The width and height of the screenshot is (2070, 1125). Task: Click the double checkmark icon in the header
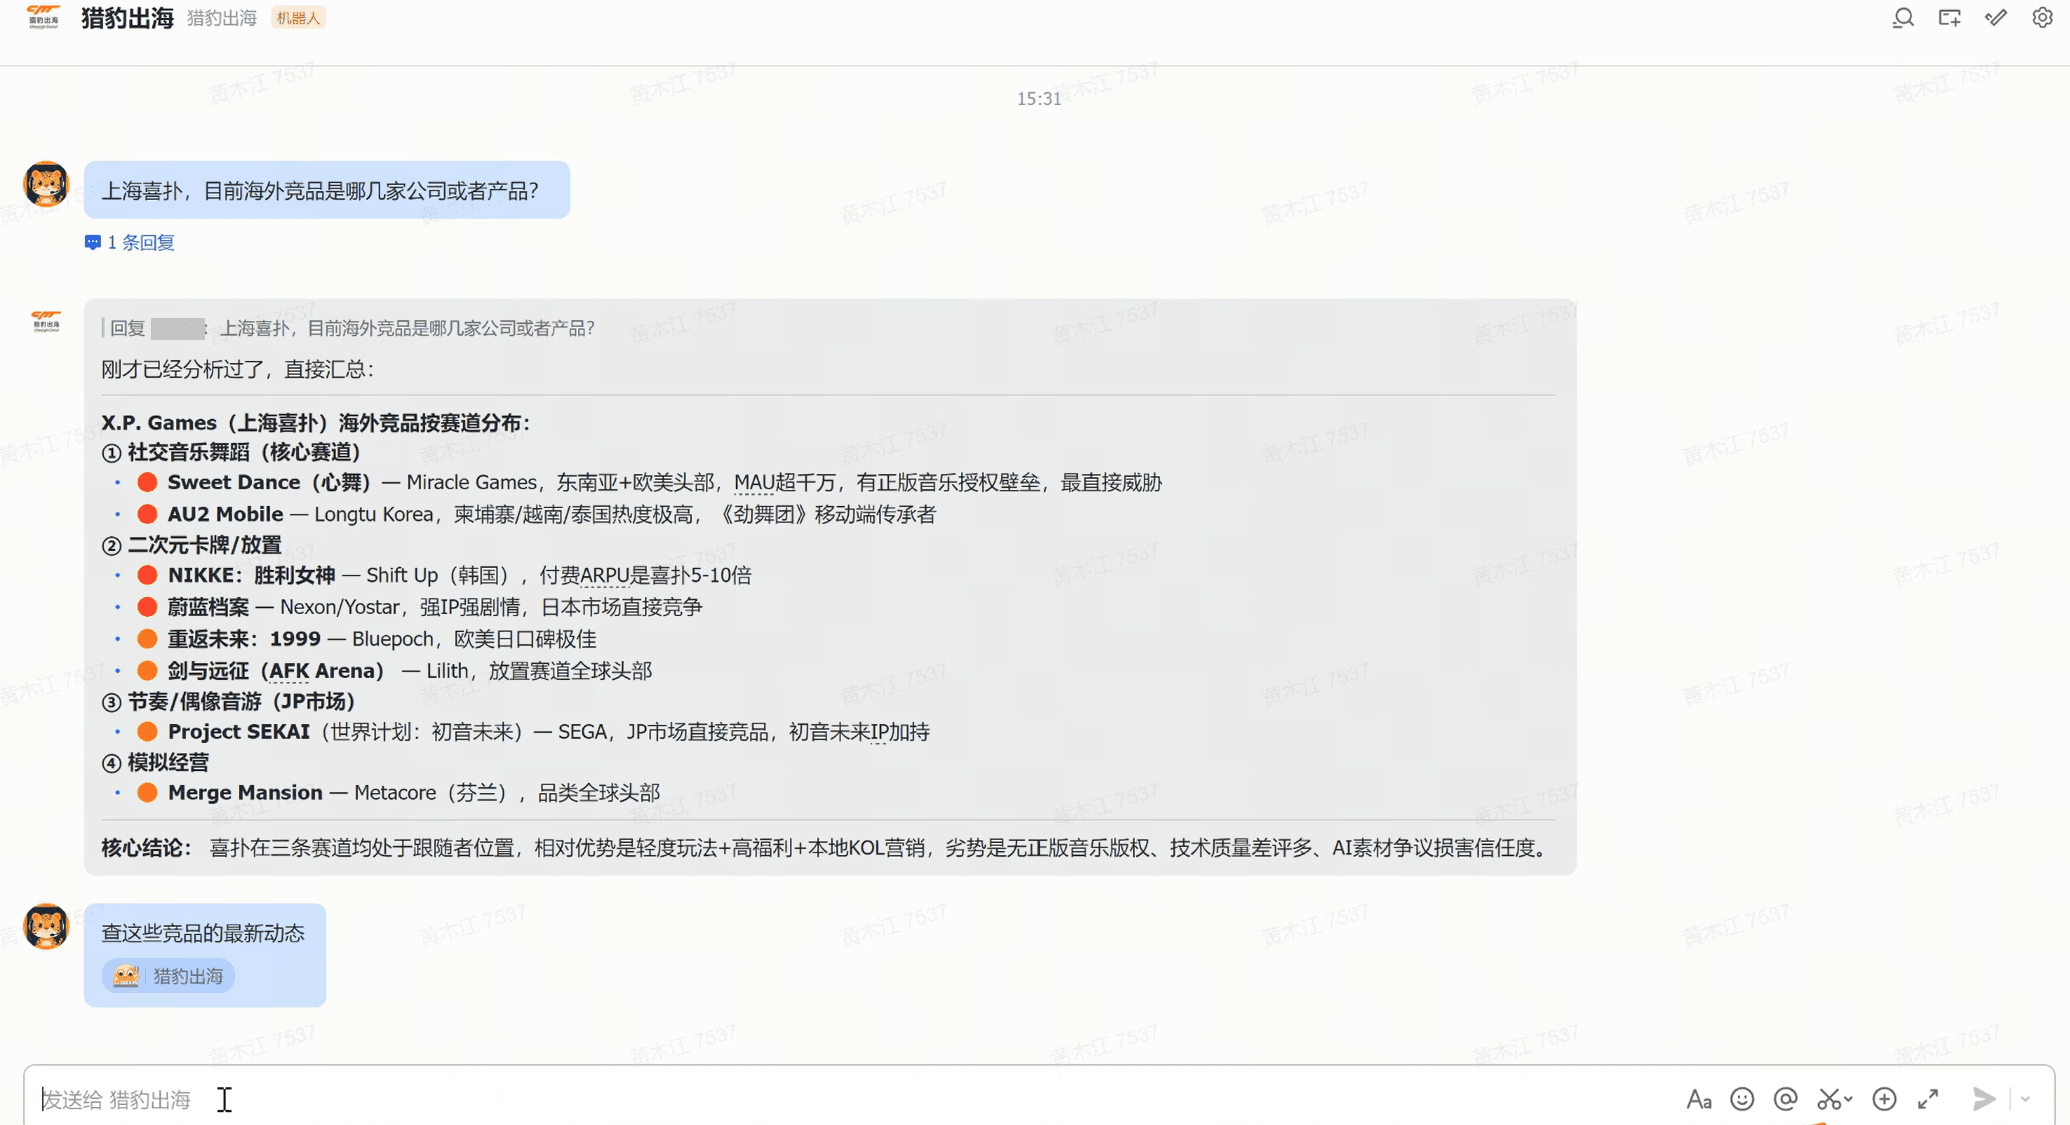[1996, 18]
